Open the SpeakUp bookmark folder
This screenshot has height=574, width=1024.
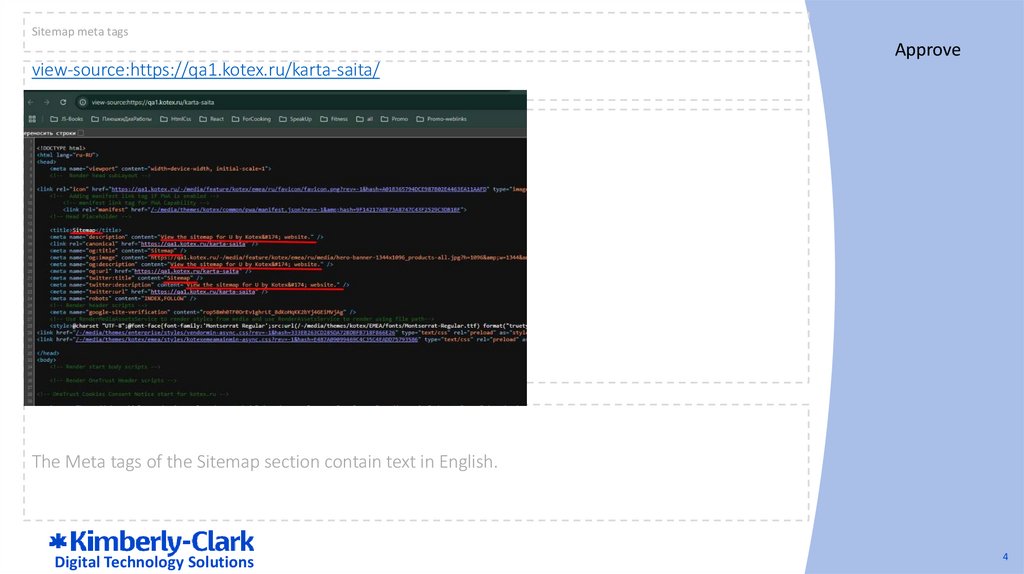coord(295,119)
